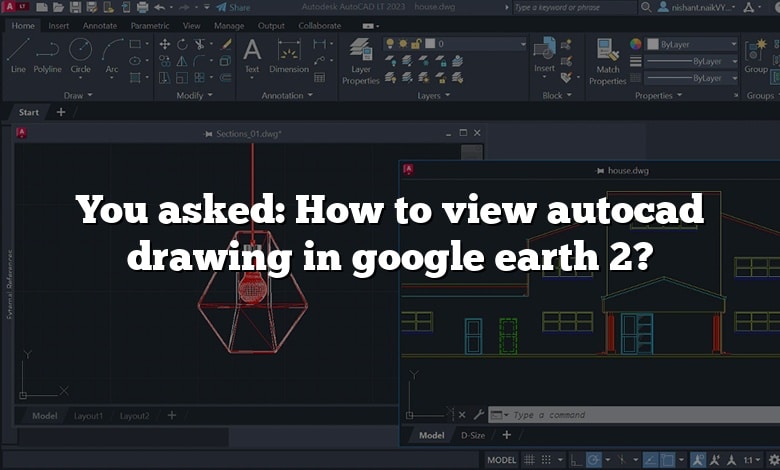Activate the Move tool in Modify
This screenshot has width=780, height=470.
(x=165, y=44)
